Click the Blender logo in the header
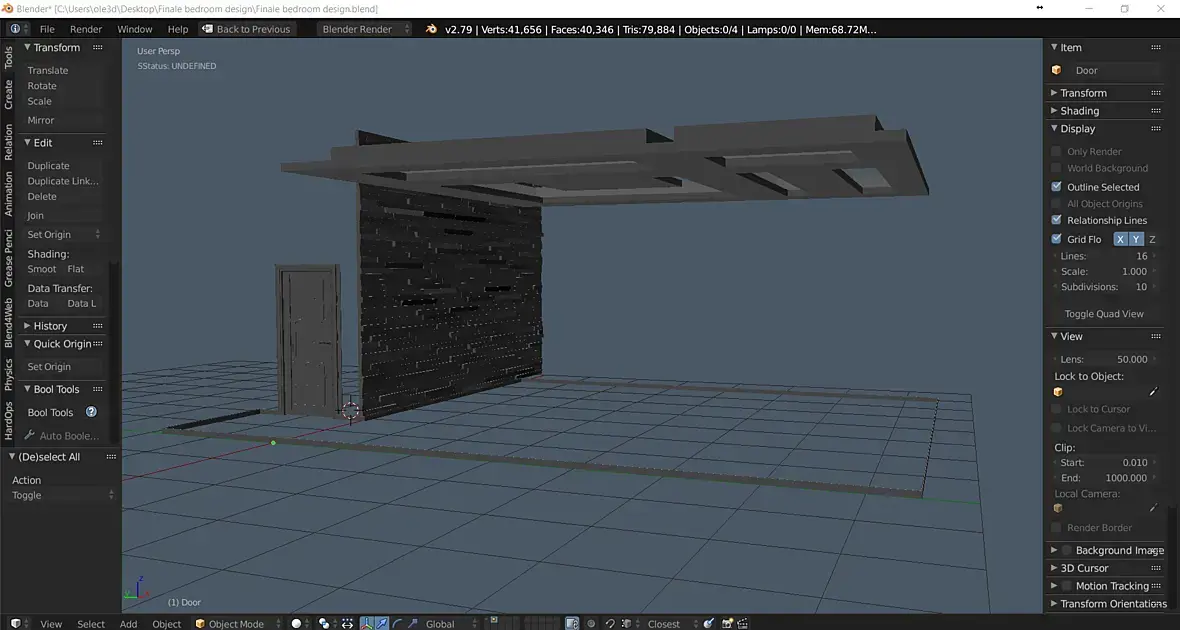 pyautogui.click(x=431, y=29)
